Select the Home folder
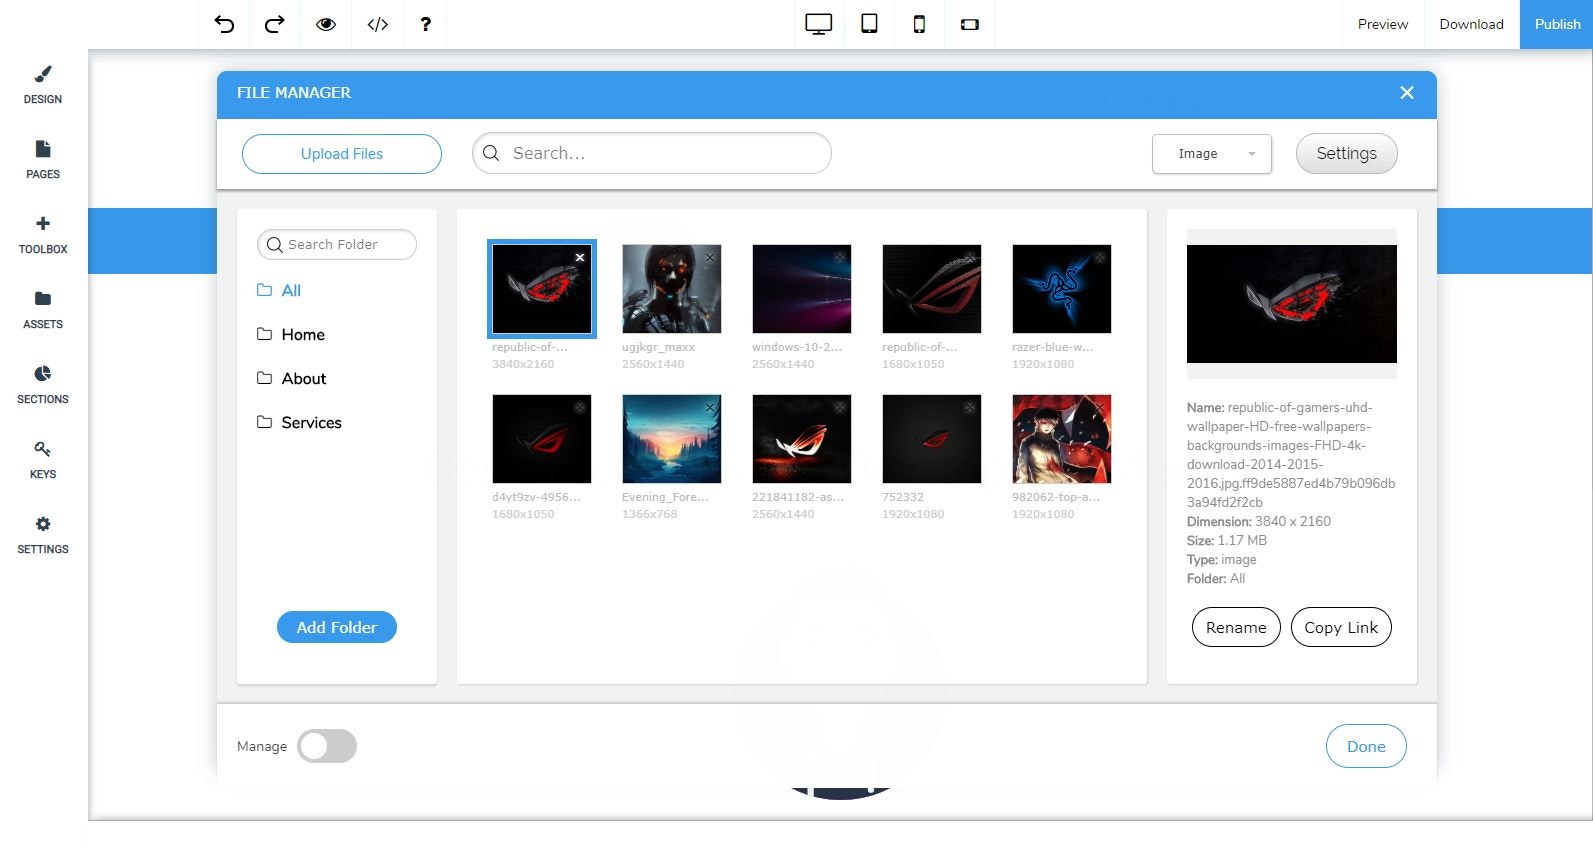Viewport: 1593px width, 848px height. tap(291, 334)
